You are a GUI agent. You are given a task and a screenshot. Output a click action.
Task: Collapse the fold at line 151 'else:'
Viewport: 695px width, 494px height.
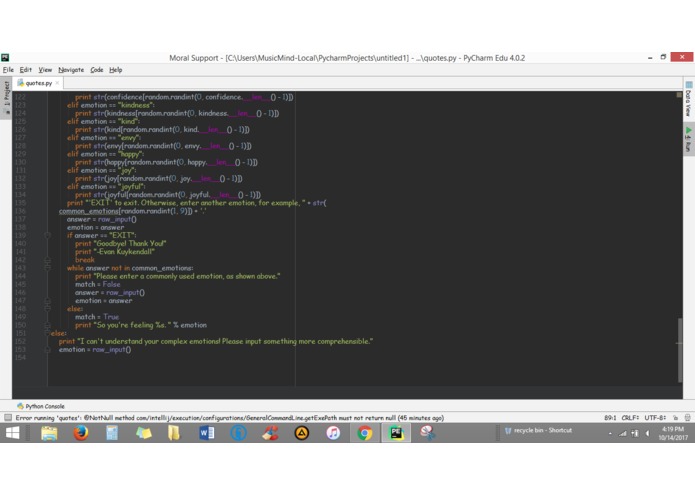click(x=47, y=333)
